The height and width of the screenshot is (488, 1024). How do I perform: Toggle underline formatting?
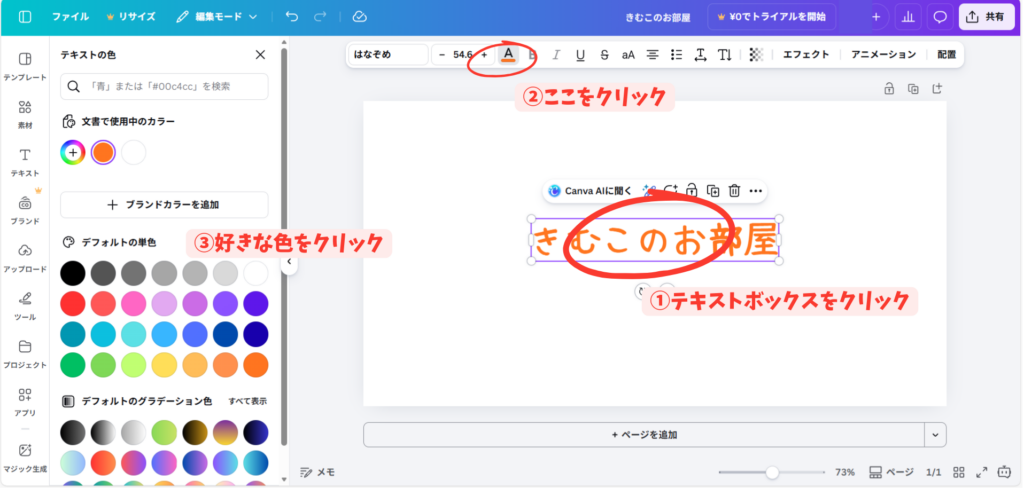580,55
